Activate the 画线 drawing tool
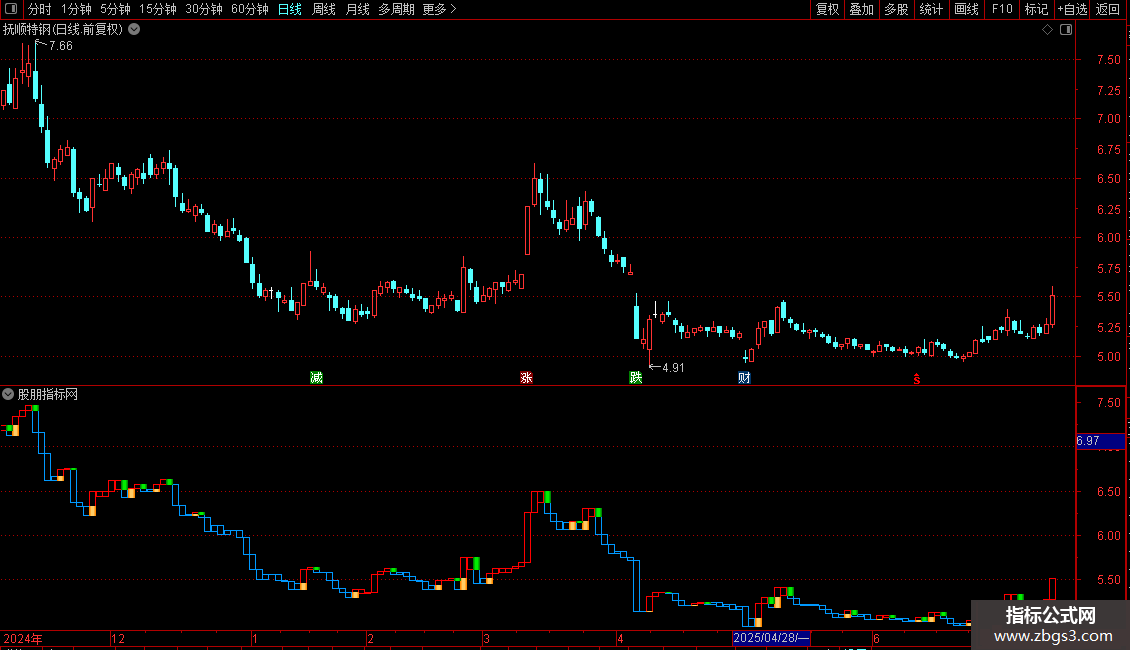The height and width of the screenshot is (650, 1130). point(966,9)
